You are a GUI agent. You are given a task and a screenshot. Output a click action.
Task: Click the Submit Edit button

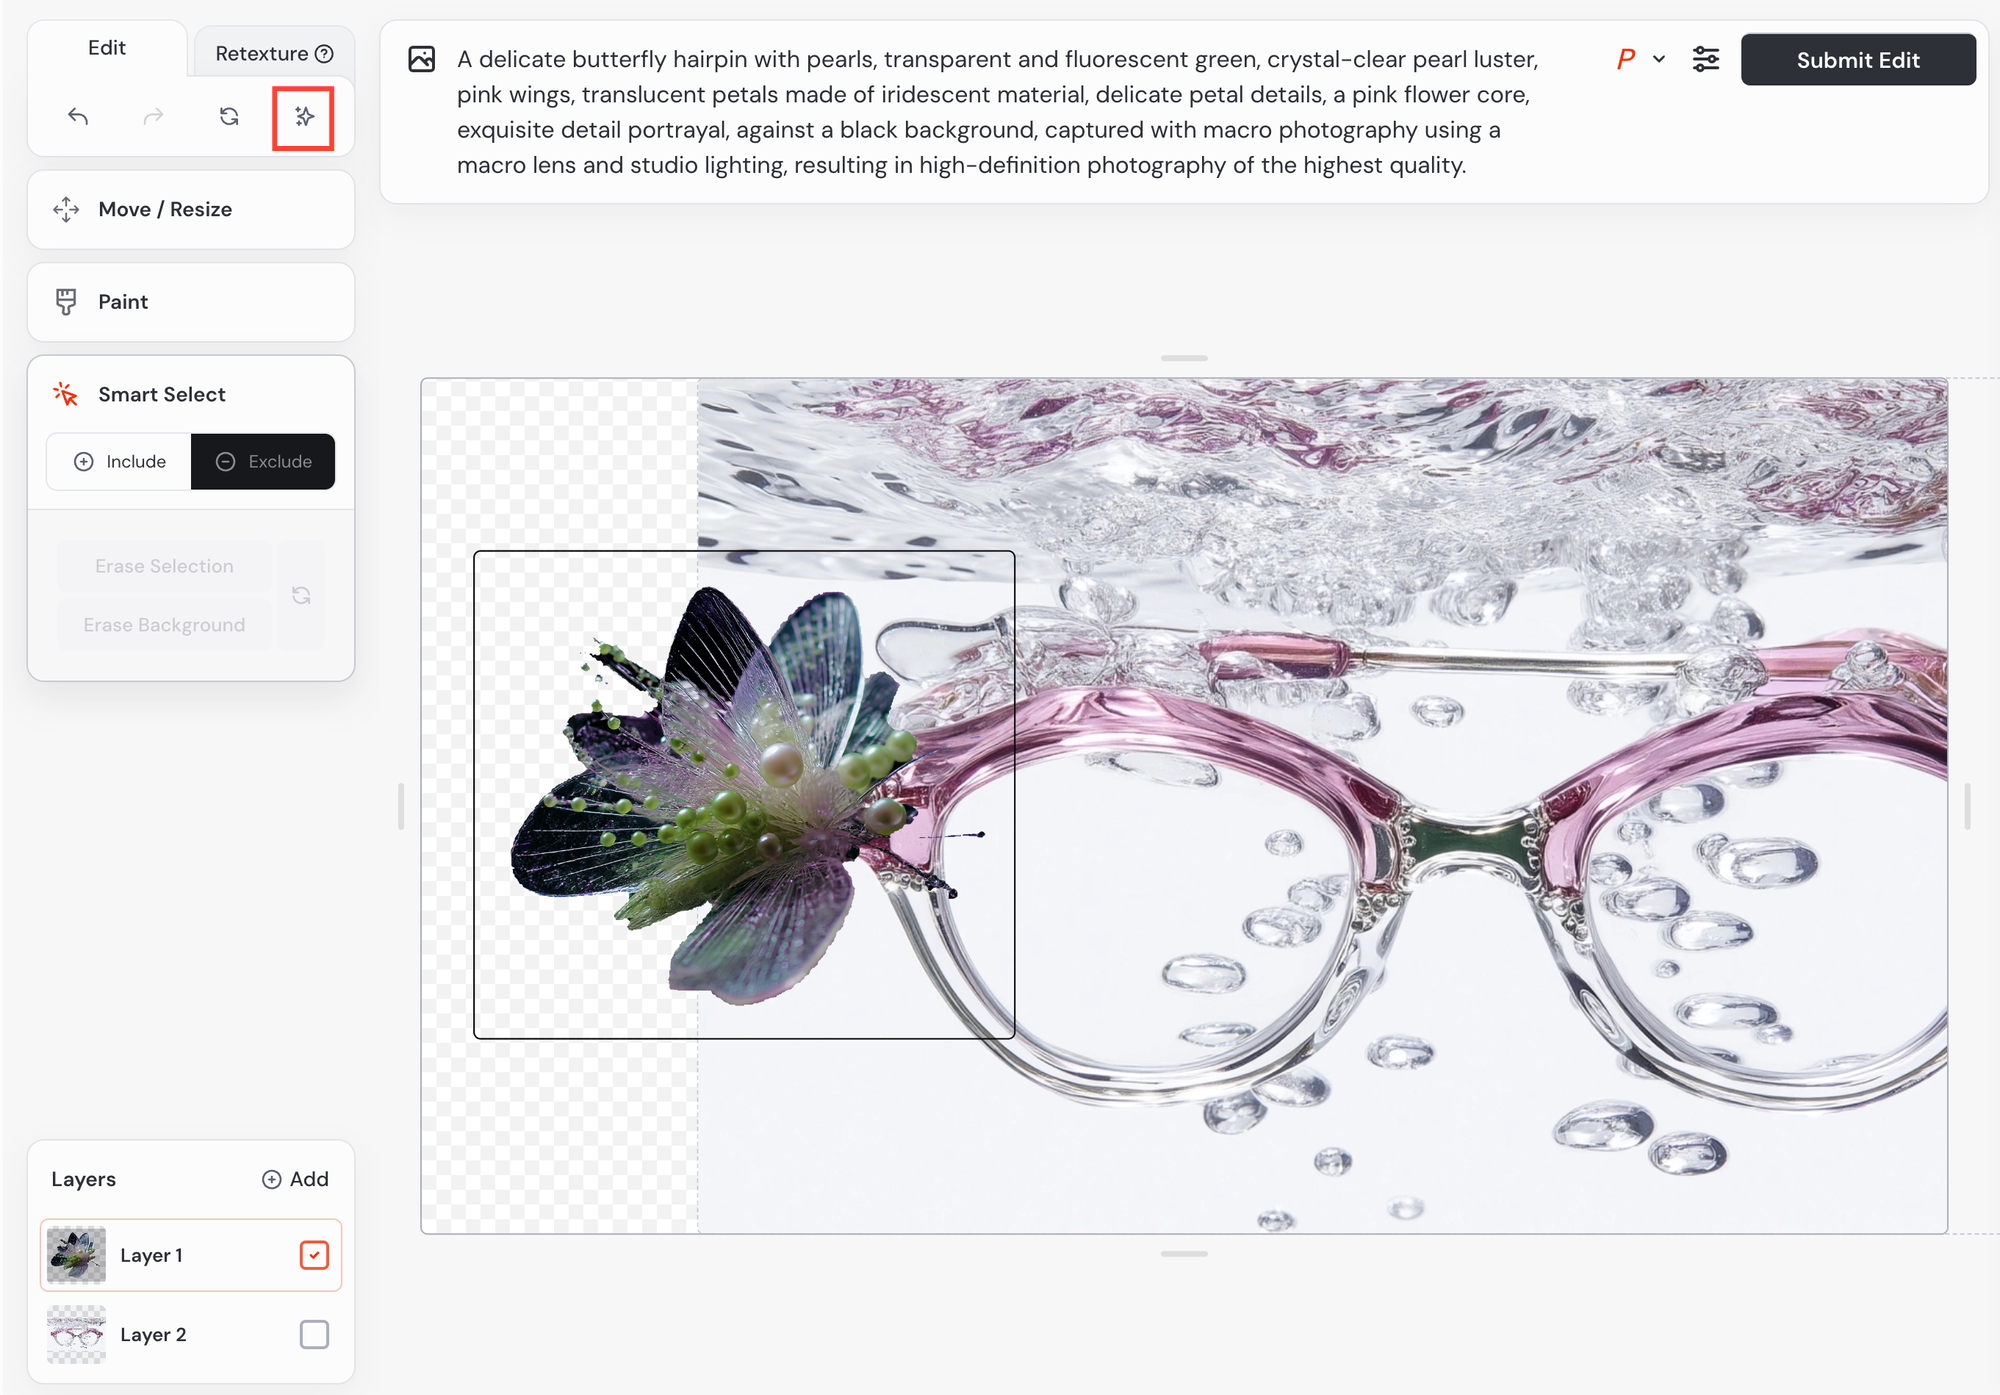click(x=1858, y=60)
